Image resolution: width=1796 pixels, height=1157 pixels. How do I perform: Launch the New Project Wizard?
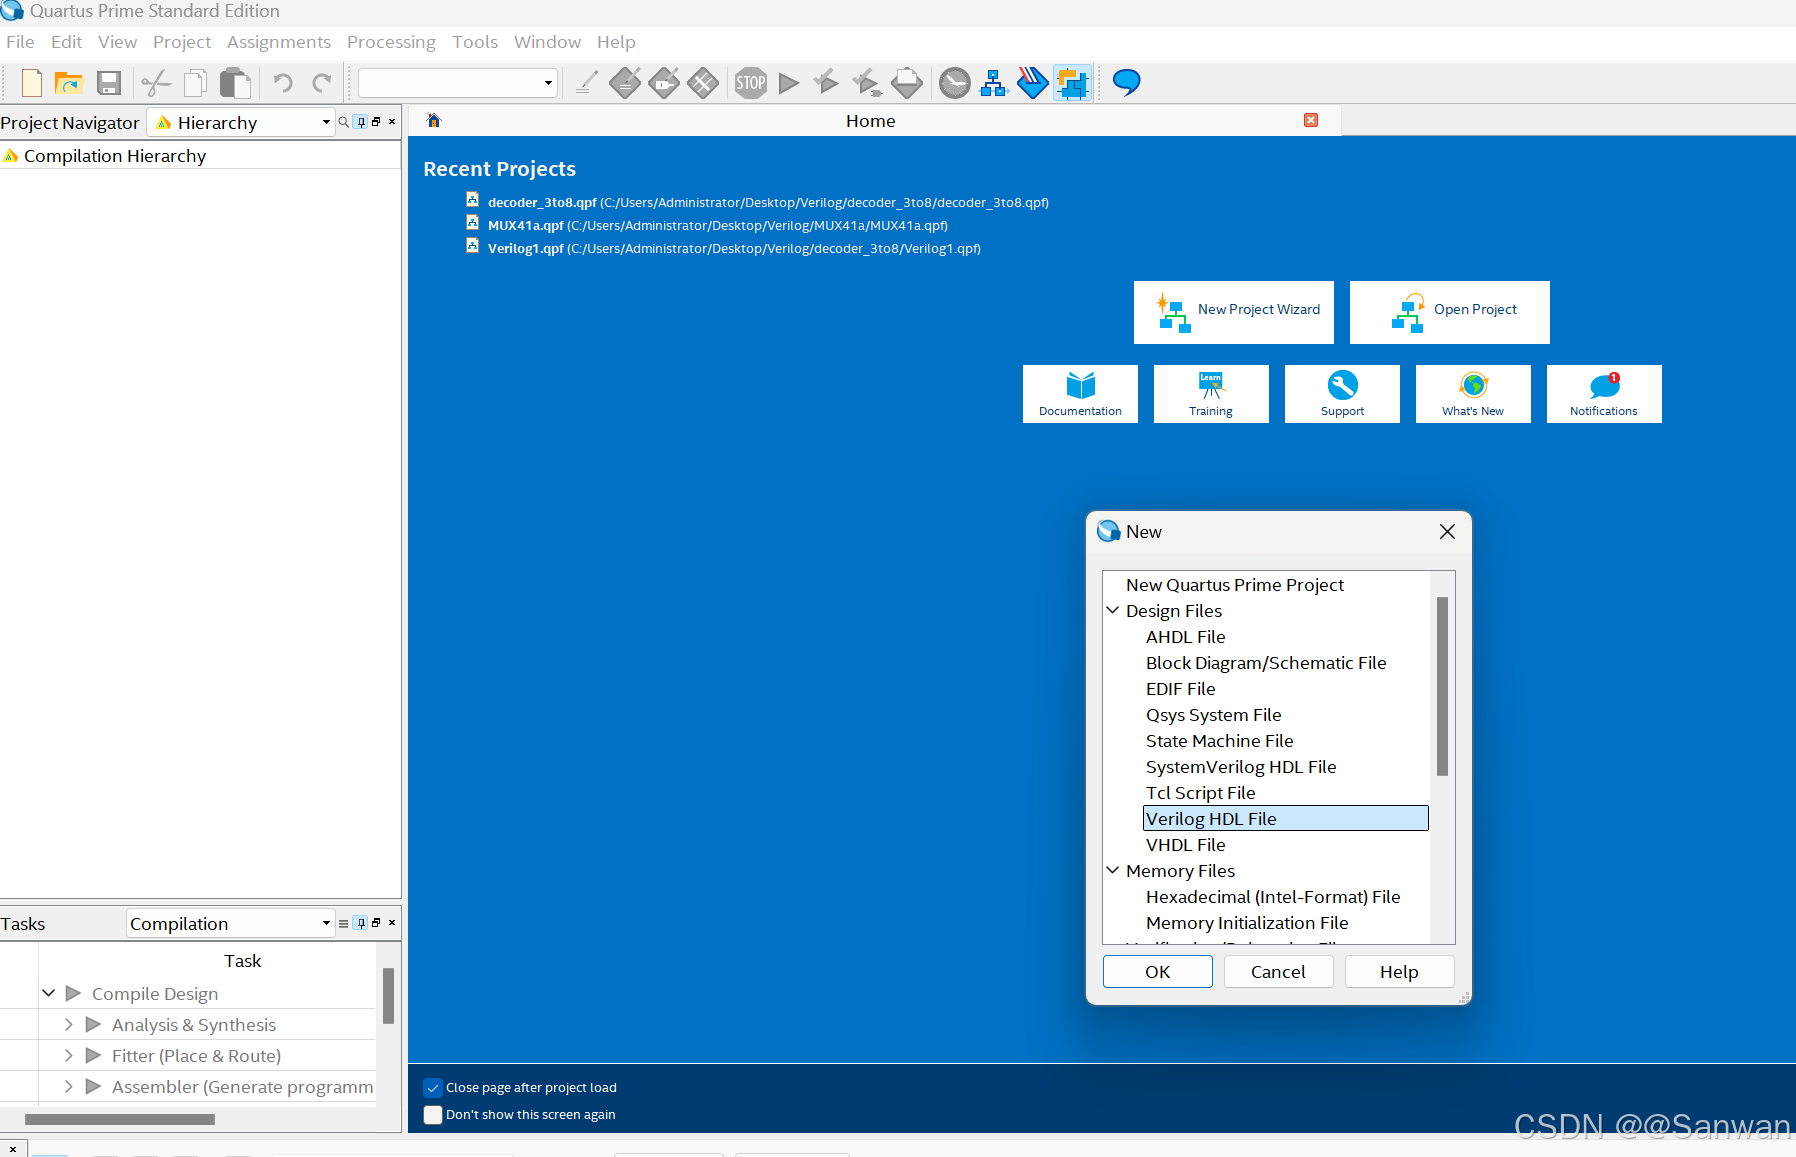(x=1234, y=312)
